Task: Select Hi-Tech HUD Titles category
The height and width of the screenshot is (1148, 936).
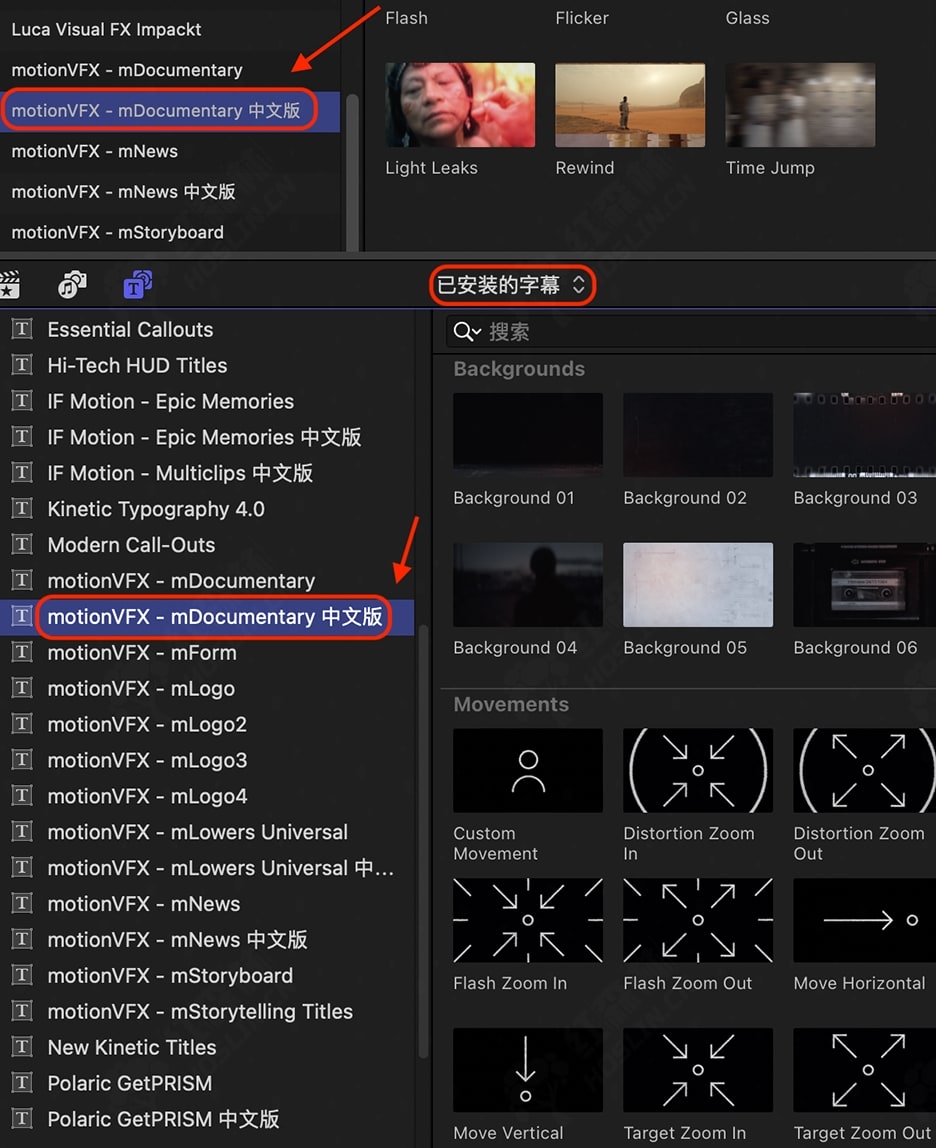Action: click(137, 365)
